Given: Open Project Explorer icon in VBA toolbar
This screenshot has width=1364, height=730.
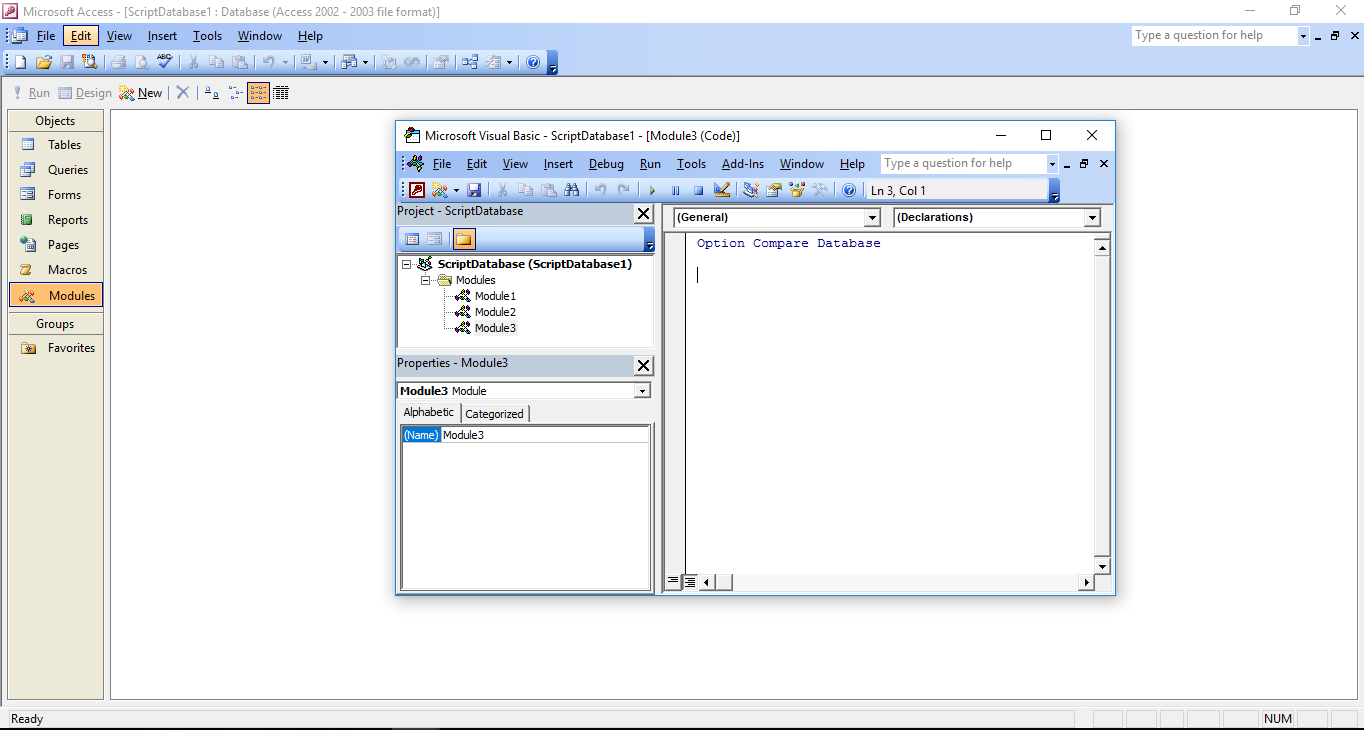Looking at the screenshot, I should click(750, 190).
